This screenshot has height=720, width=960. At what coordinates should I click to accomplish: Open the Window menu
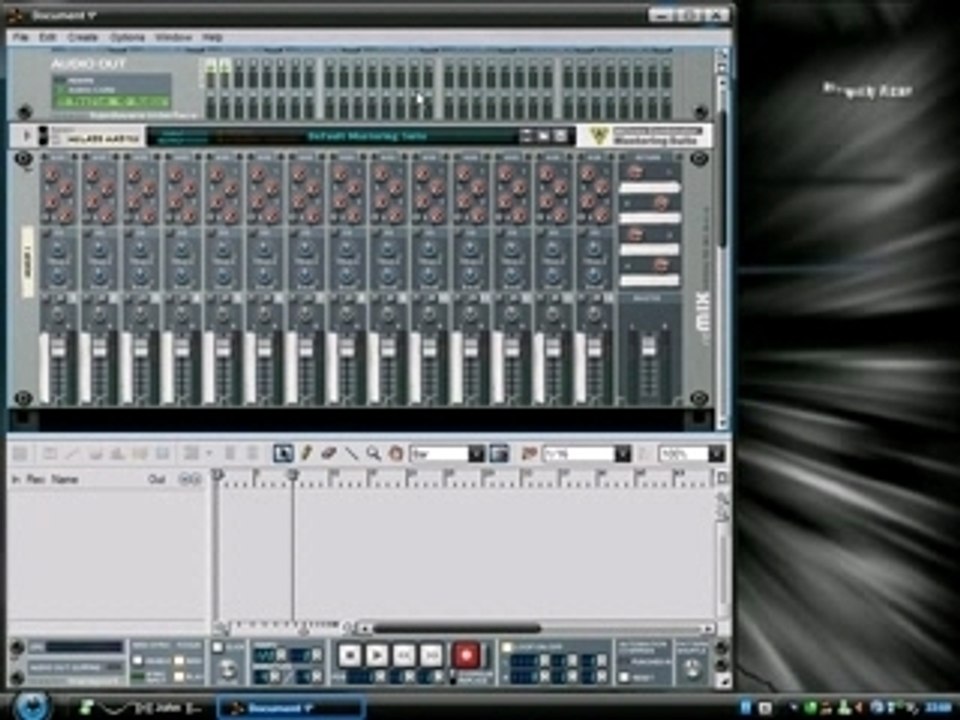pos(173,37)
